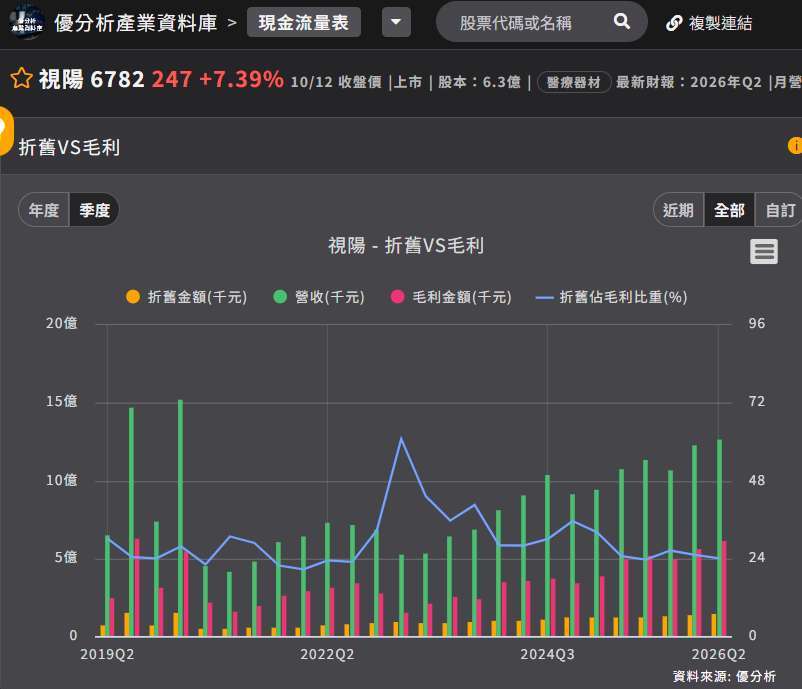Toggle 毛利金額(千元) legend series

[x=451, y=297]
